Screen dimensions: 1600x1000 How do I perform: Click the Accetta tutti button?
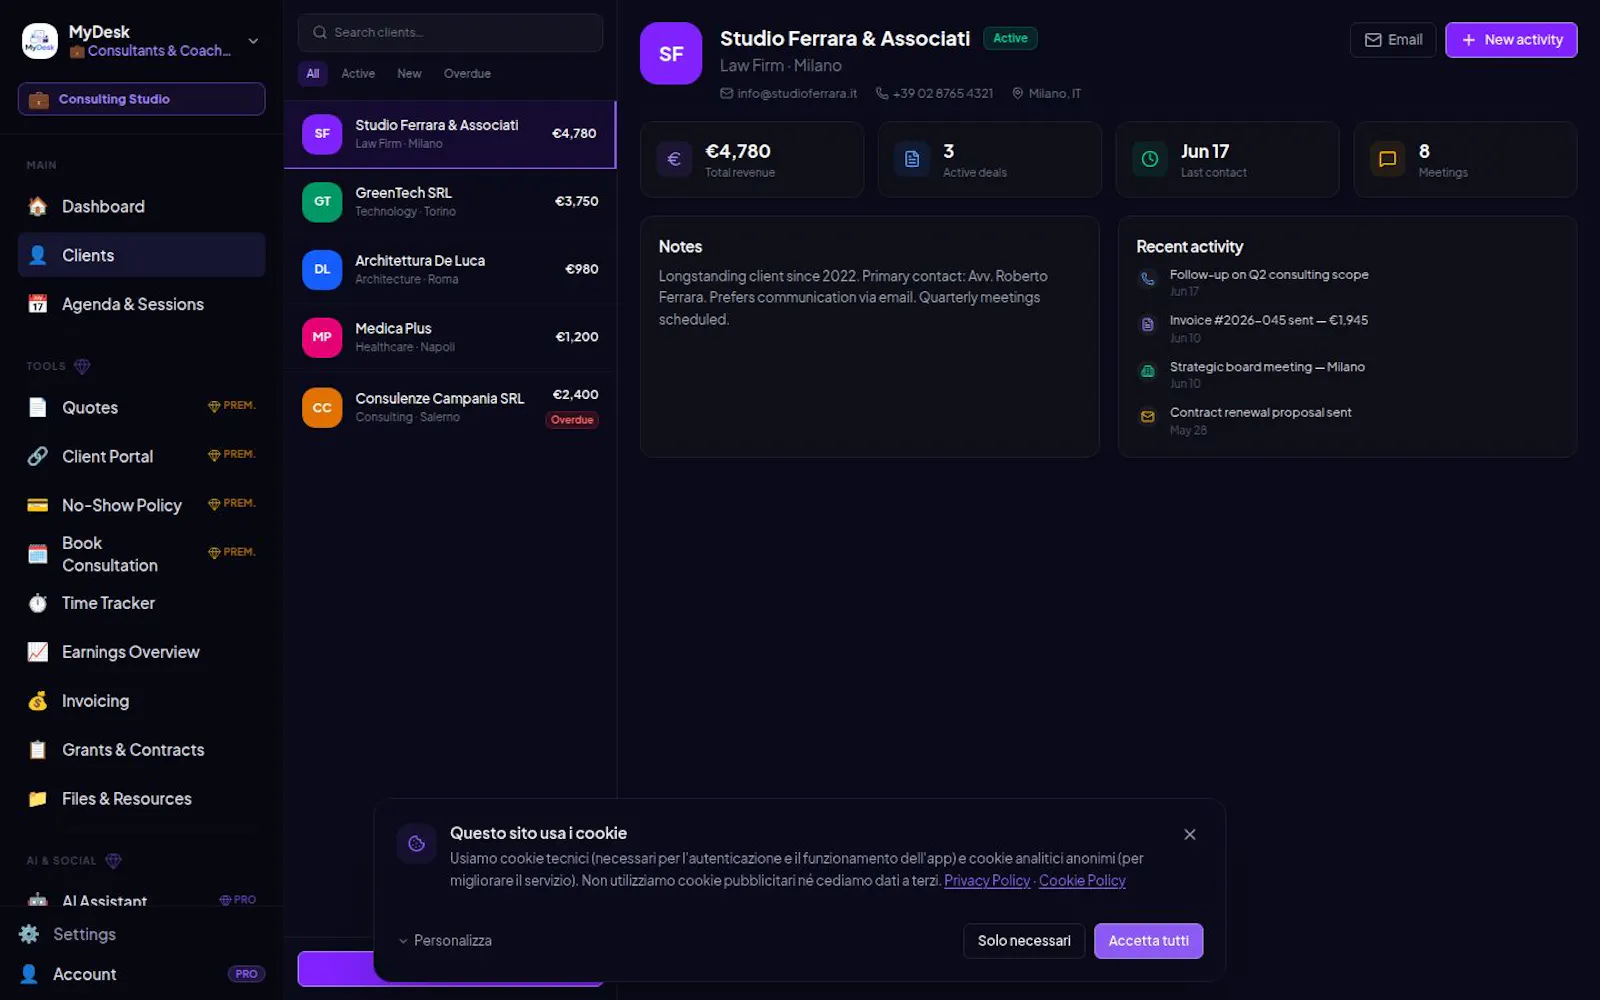click(1149, 941)
